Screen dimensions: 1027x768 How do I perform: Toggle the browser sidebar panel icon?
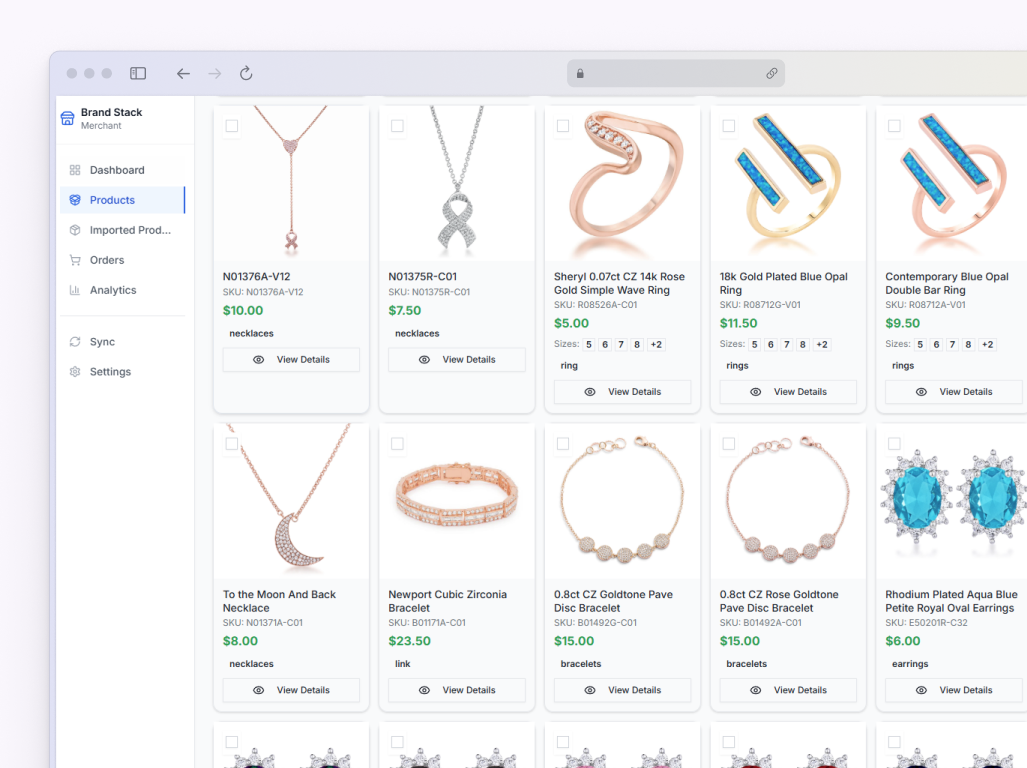[138, 73]
